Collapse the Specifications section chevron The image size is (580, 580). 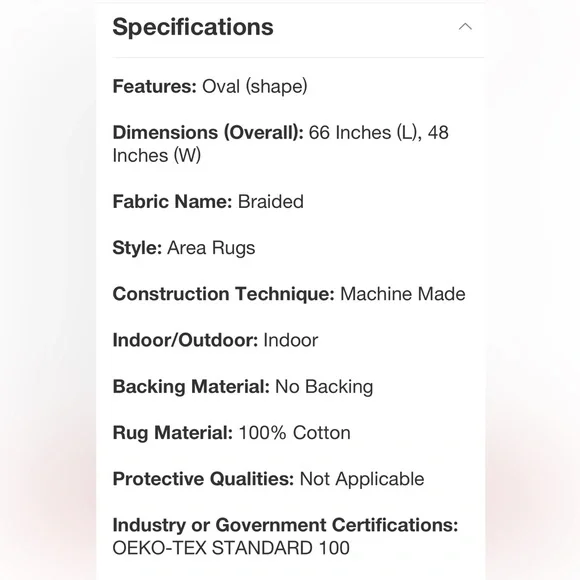[x=465, y=27]
